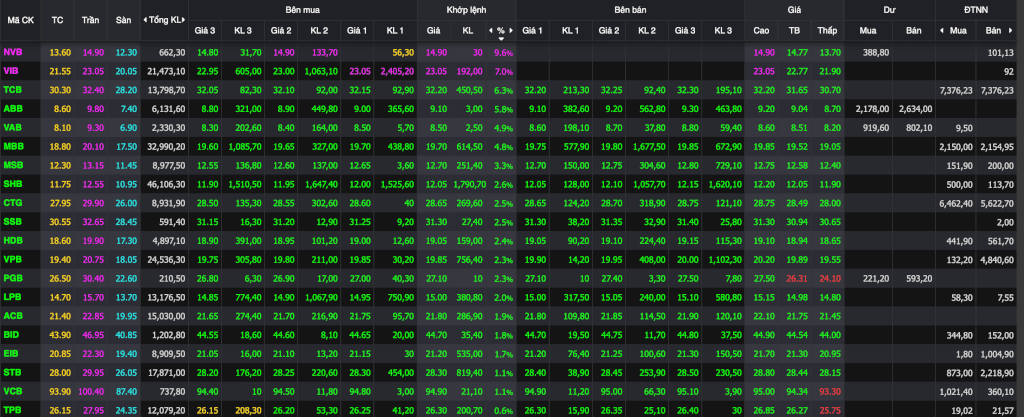
Task: Open the HDB ticker symbol
Action: [x=12, y=241]
